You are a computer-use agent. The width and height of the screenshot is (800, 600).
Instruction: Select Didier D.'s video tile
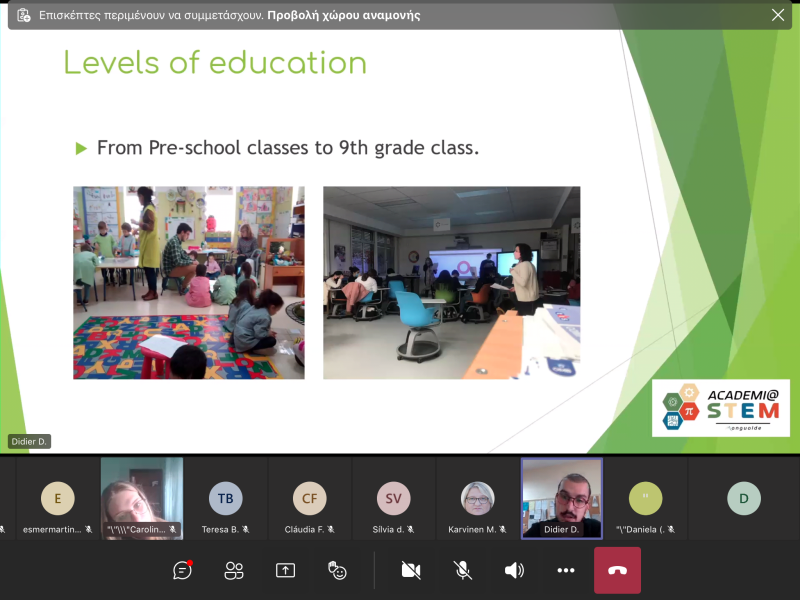[x=562, y=498]
